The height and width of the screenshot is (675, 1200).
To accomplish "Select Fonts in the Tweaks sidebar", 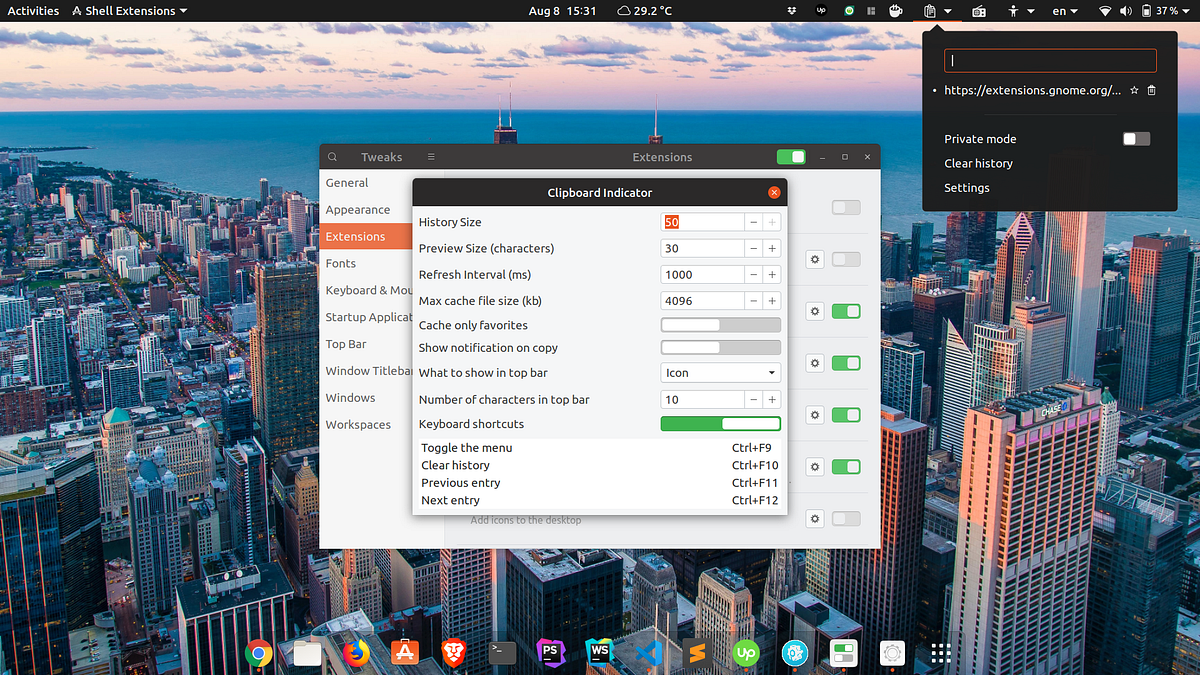I will click(x=340, y=263).
